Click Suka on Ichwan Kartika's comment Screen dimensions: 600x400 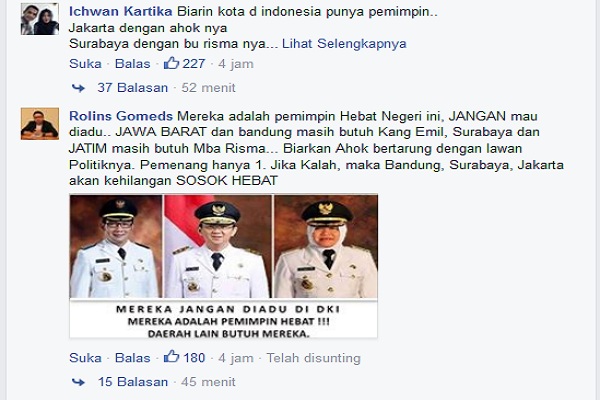tap(85, 64)
